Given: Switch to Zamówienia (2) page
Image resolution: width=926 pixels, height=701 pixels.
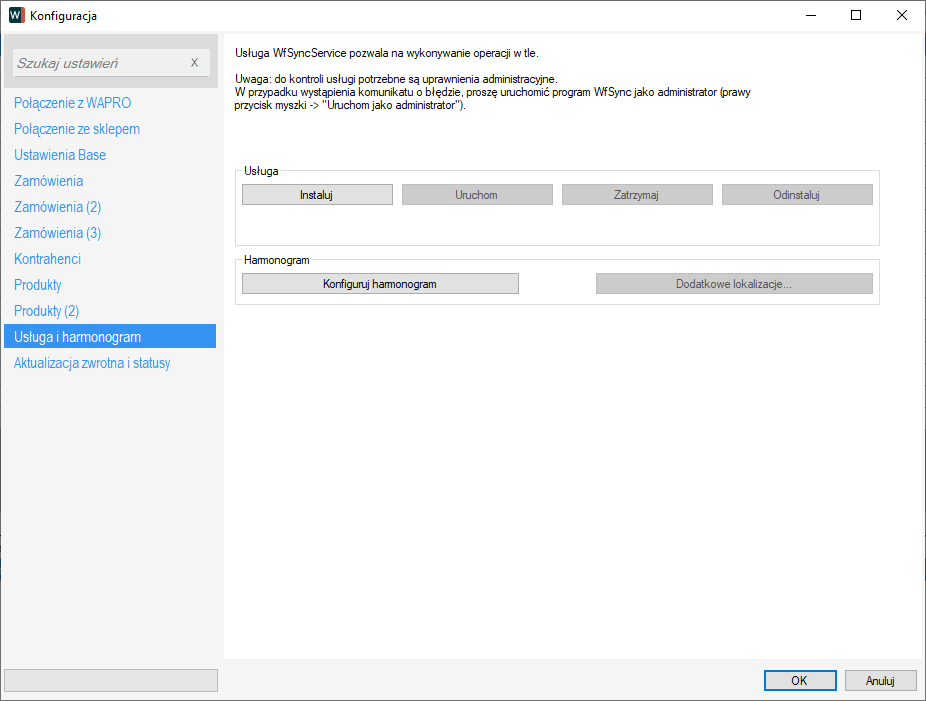Looking at the screenshot, I should 57,207.
